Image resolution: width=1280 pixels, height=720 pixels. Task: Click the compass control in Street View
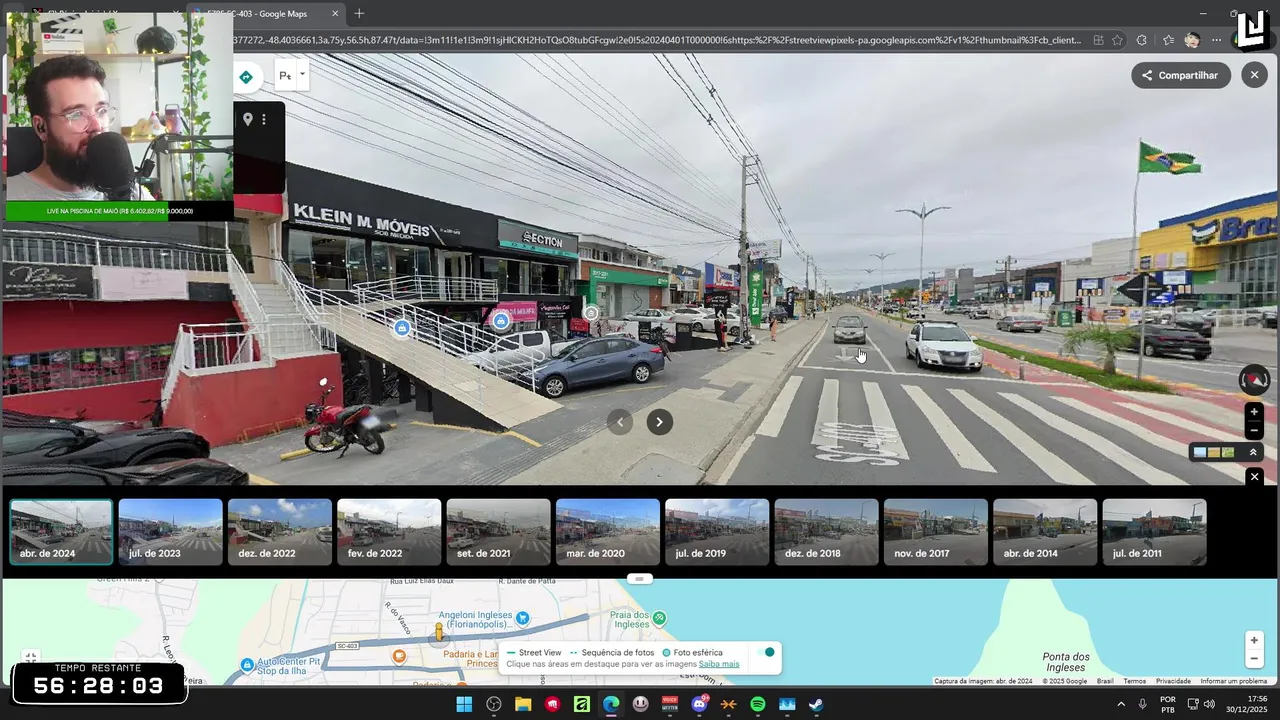1254,380
